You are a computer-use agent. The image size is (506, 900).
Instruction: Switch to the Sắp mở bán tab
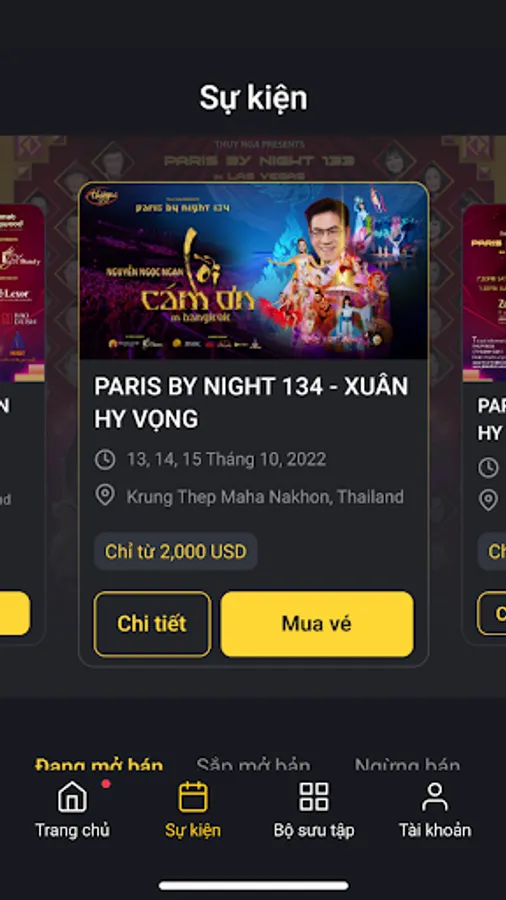tap(253, 765)
